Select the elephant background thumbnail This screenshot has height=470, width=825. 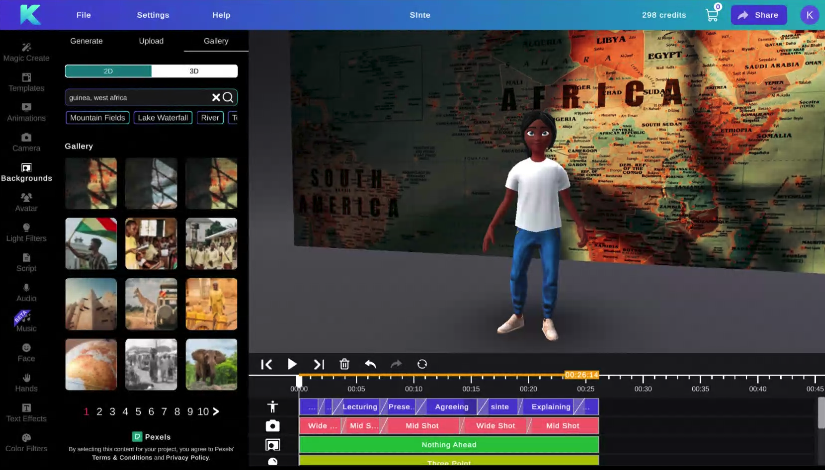[211, 364]
